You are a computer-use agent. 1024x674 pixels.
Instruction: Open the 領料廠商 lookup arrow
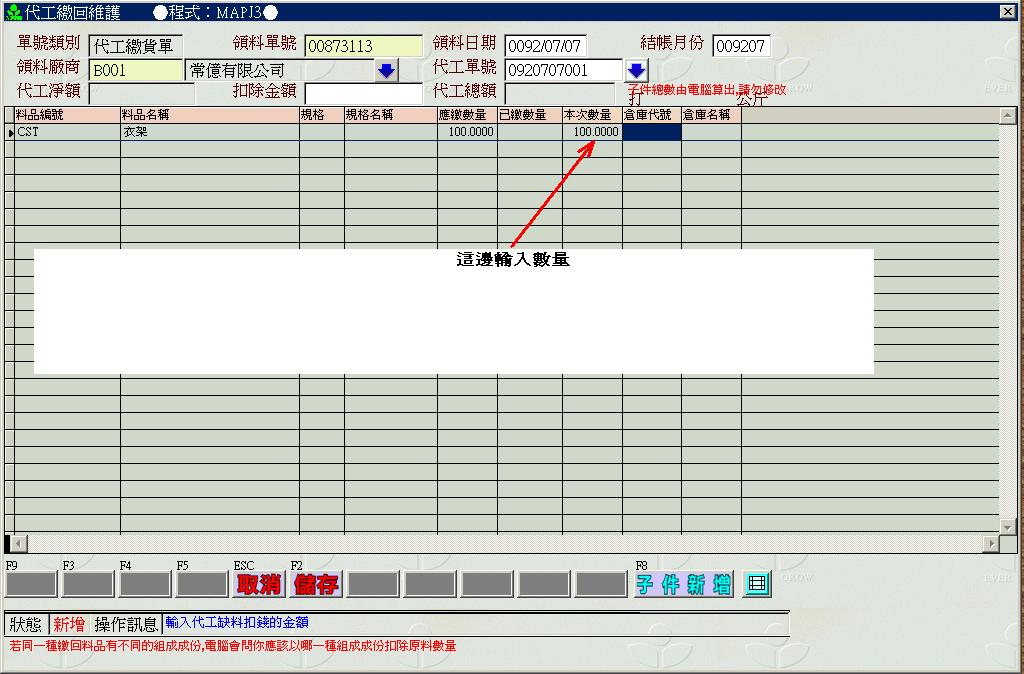[x=386, y=71]
